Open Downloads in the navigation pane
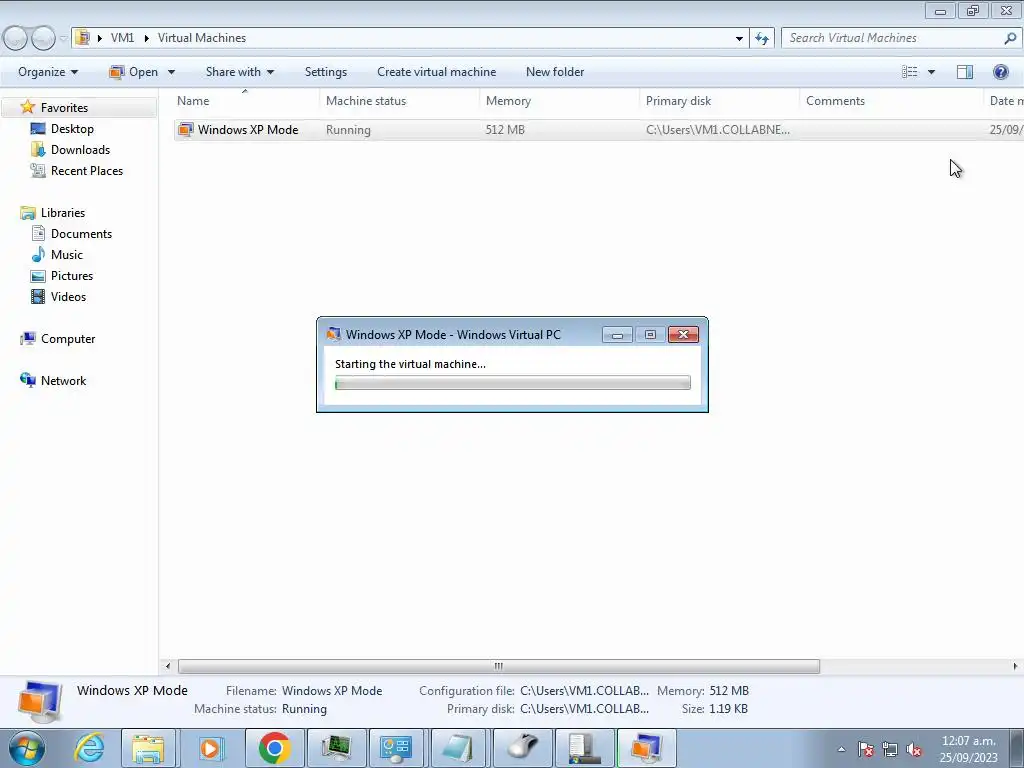 80,150
